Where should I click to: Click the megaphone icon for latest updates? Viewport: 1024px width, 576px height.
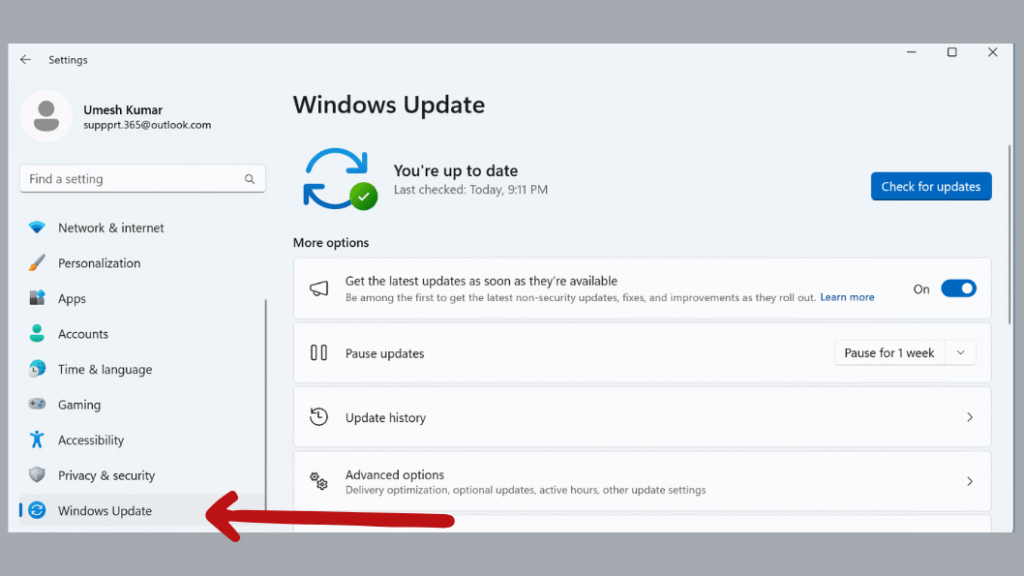[x=319, y=288]
